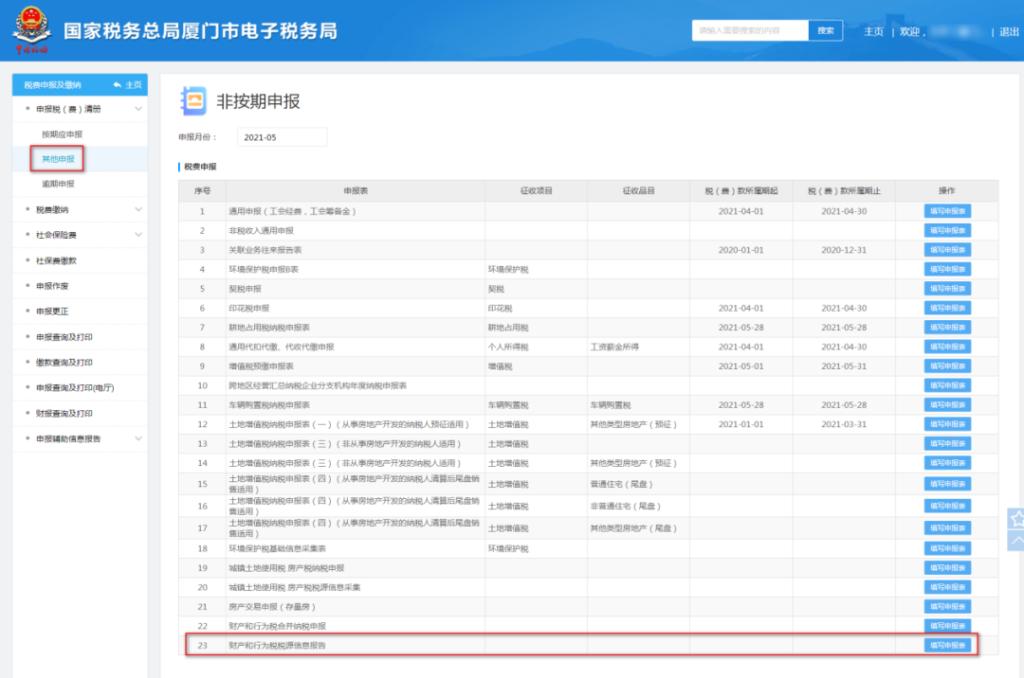Image resolution: width=1024 pixels, height=678 pixels.
Task: Expand the 税费缴纳 sidebar menu
Action: [x=139, y=209]
